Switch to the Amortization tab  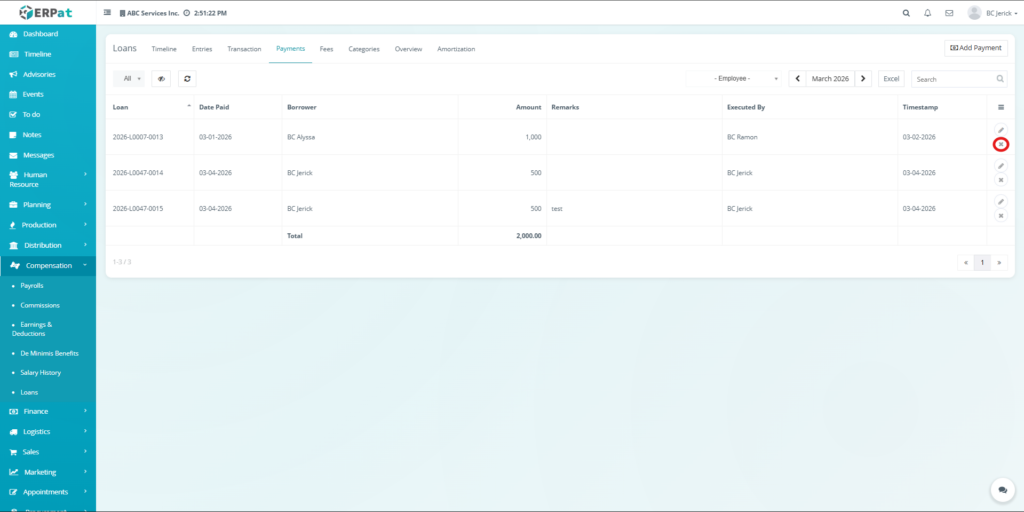(456, 49)
